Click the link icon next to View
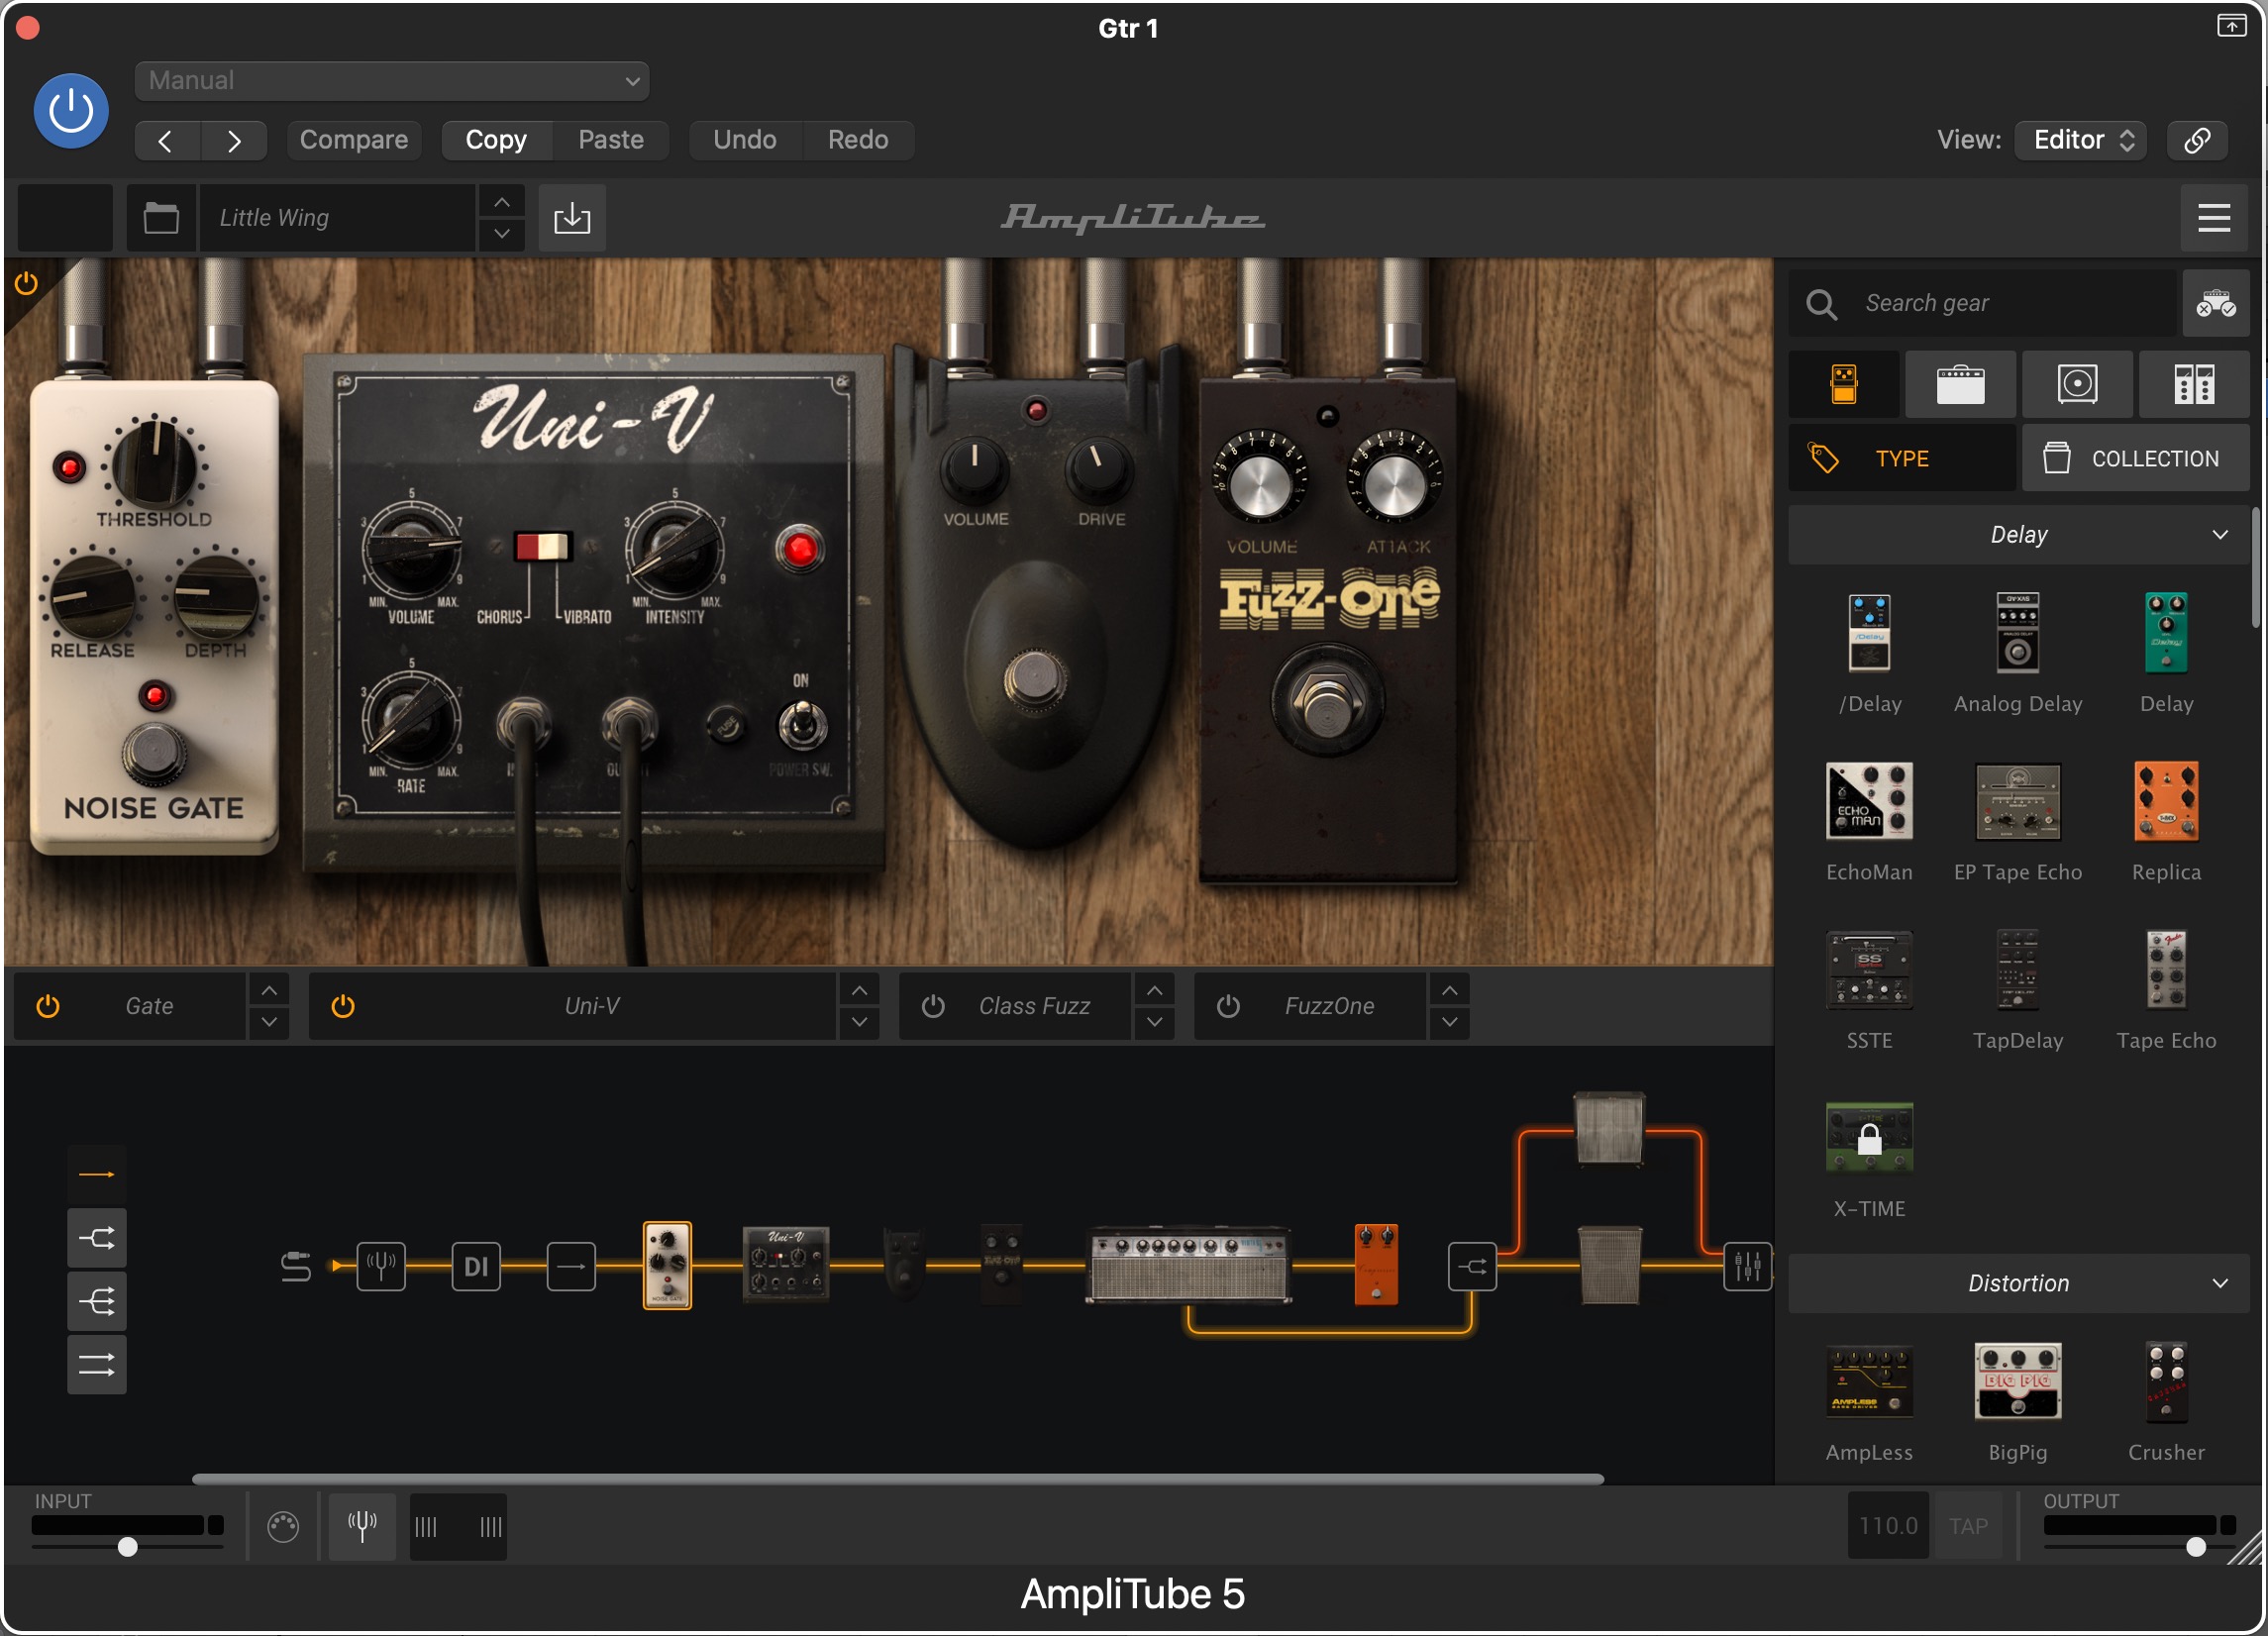 2197,140
